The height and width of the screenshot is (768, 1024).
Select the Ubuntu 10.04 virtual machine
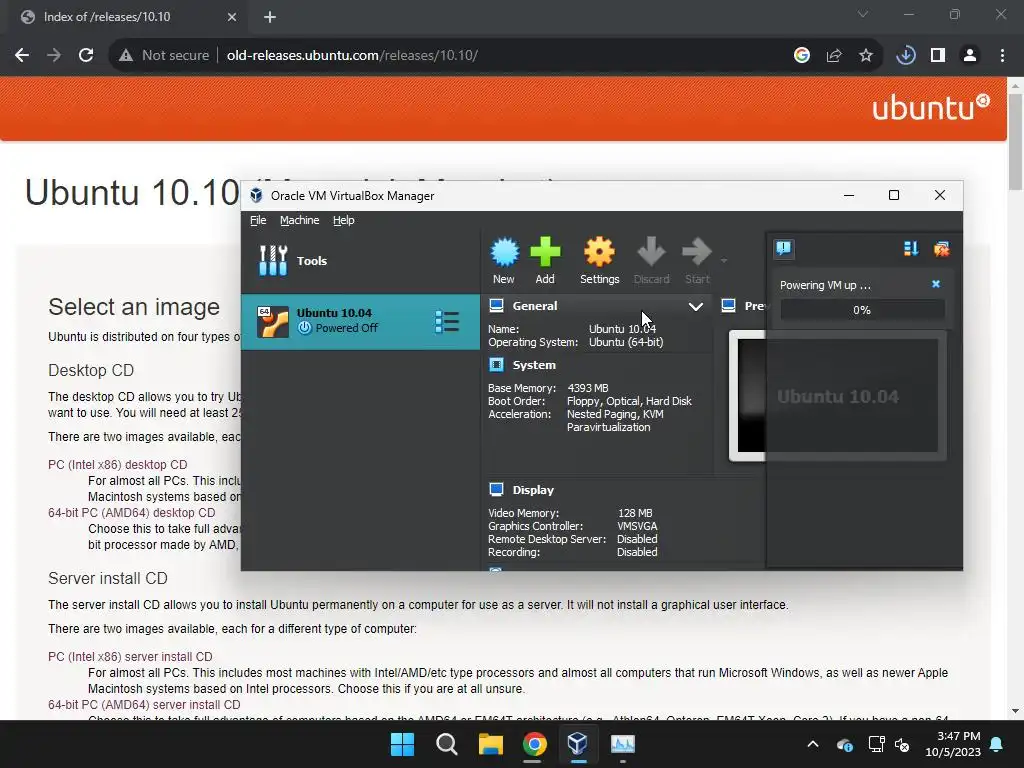pos(360,321)
